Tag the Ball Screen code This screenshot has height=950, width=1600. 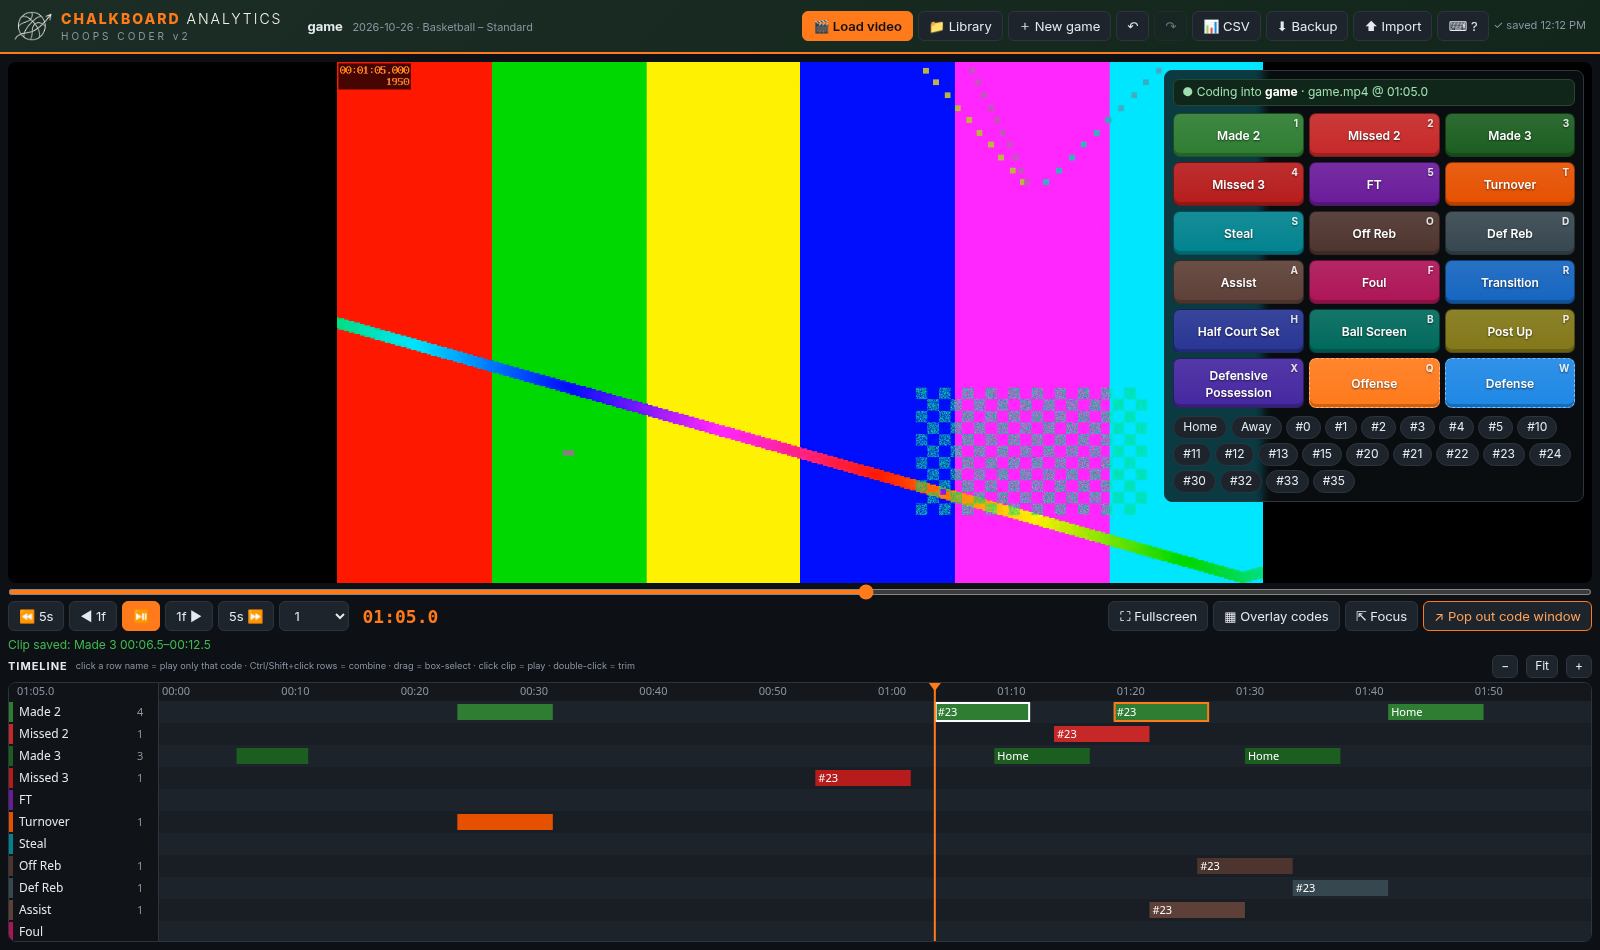[x=1374, y=331]
